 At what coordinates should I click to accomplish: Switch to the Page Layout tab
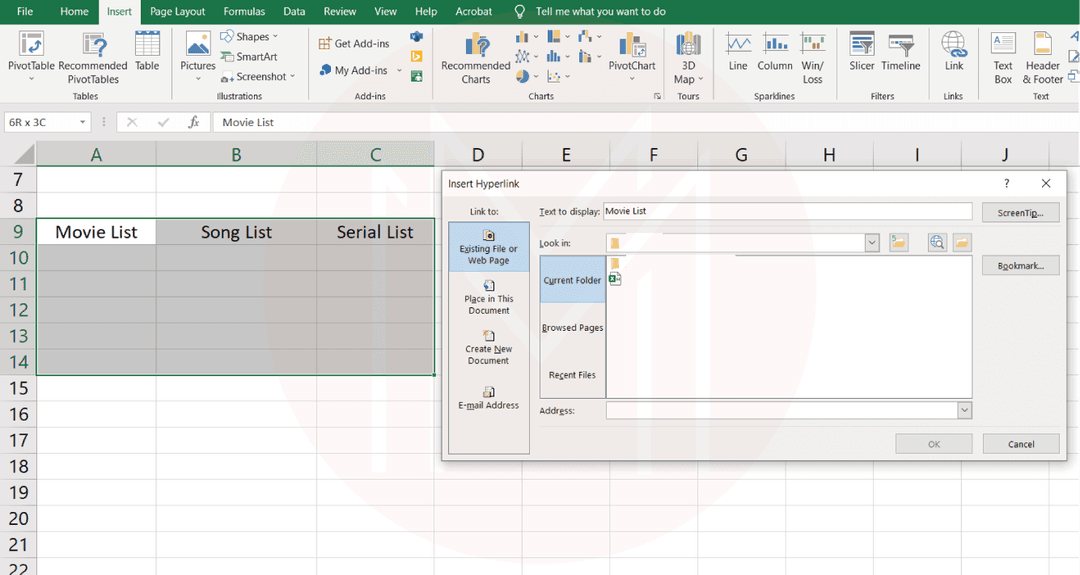pyautogui.click(x=177, y=12)
